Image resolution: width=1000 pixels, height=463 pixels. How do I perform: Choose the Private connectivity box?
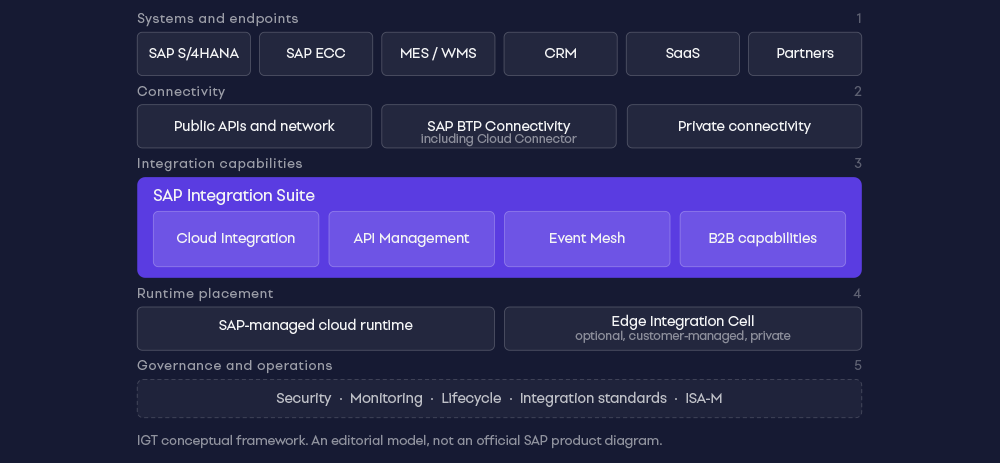click(x=744, y=126)
